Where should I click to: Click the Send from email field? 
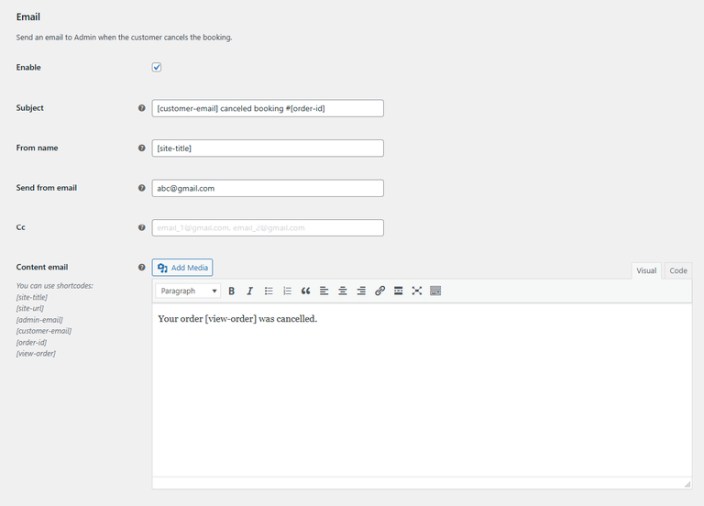click(x=268, y=188)
